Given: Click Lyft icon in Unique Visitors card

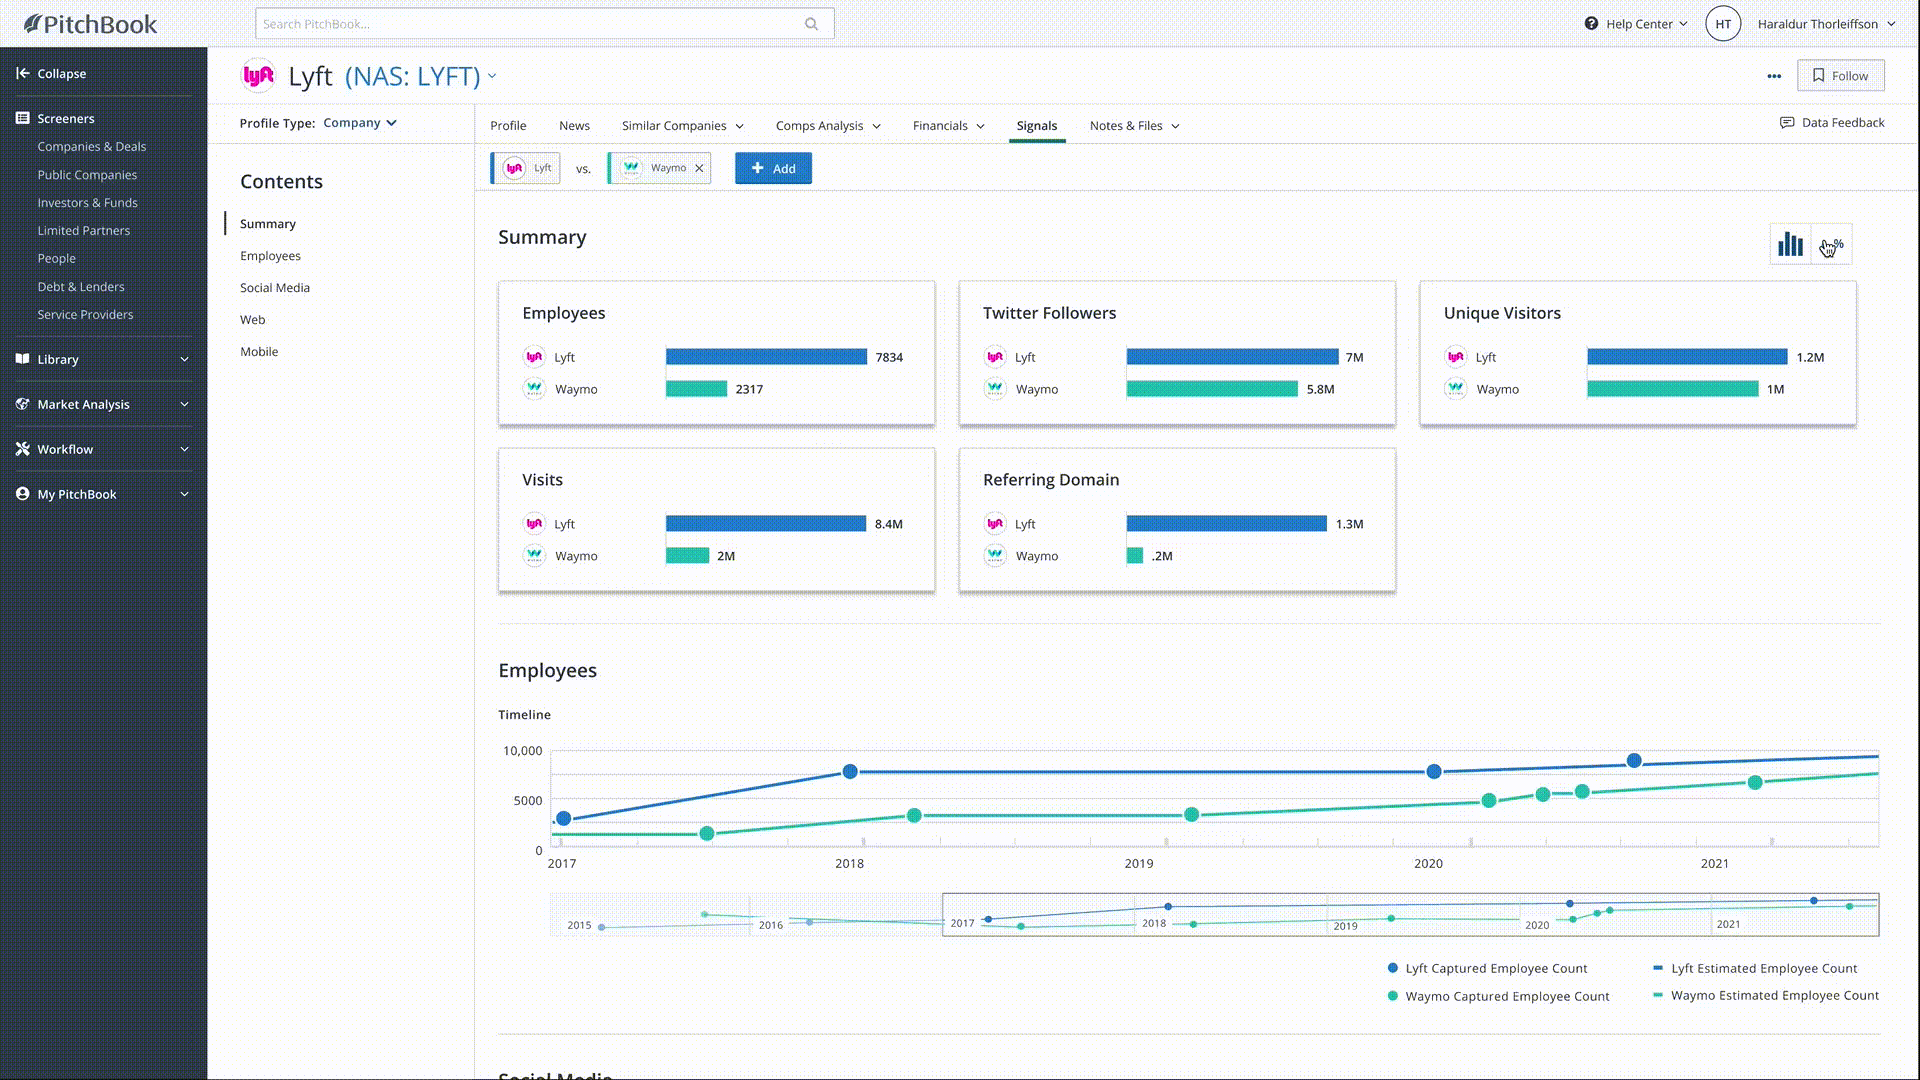Looking at the screenshot, I should pos(1455,357).
